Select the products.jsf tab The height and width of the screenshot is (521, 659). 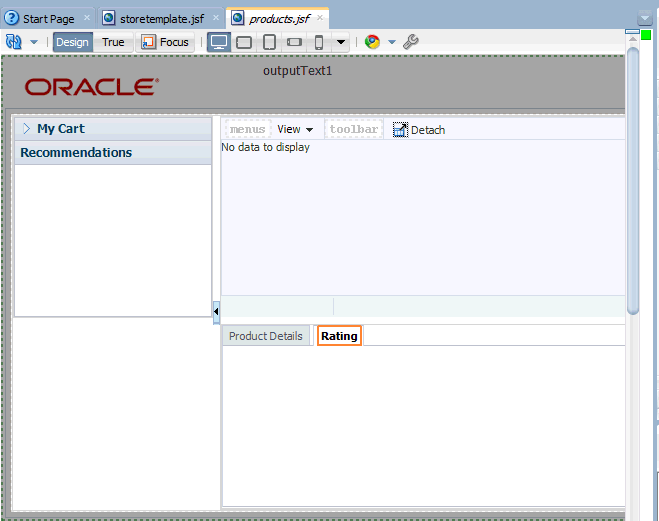[278, 19]
